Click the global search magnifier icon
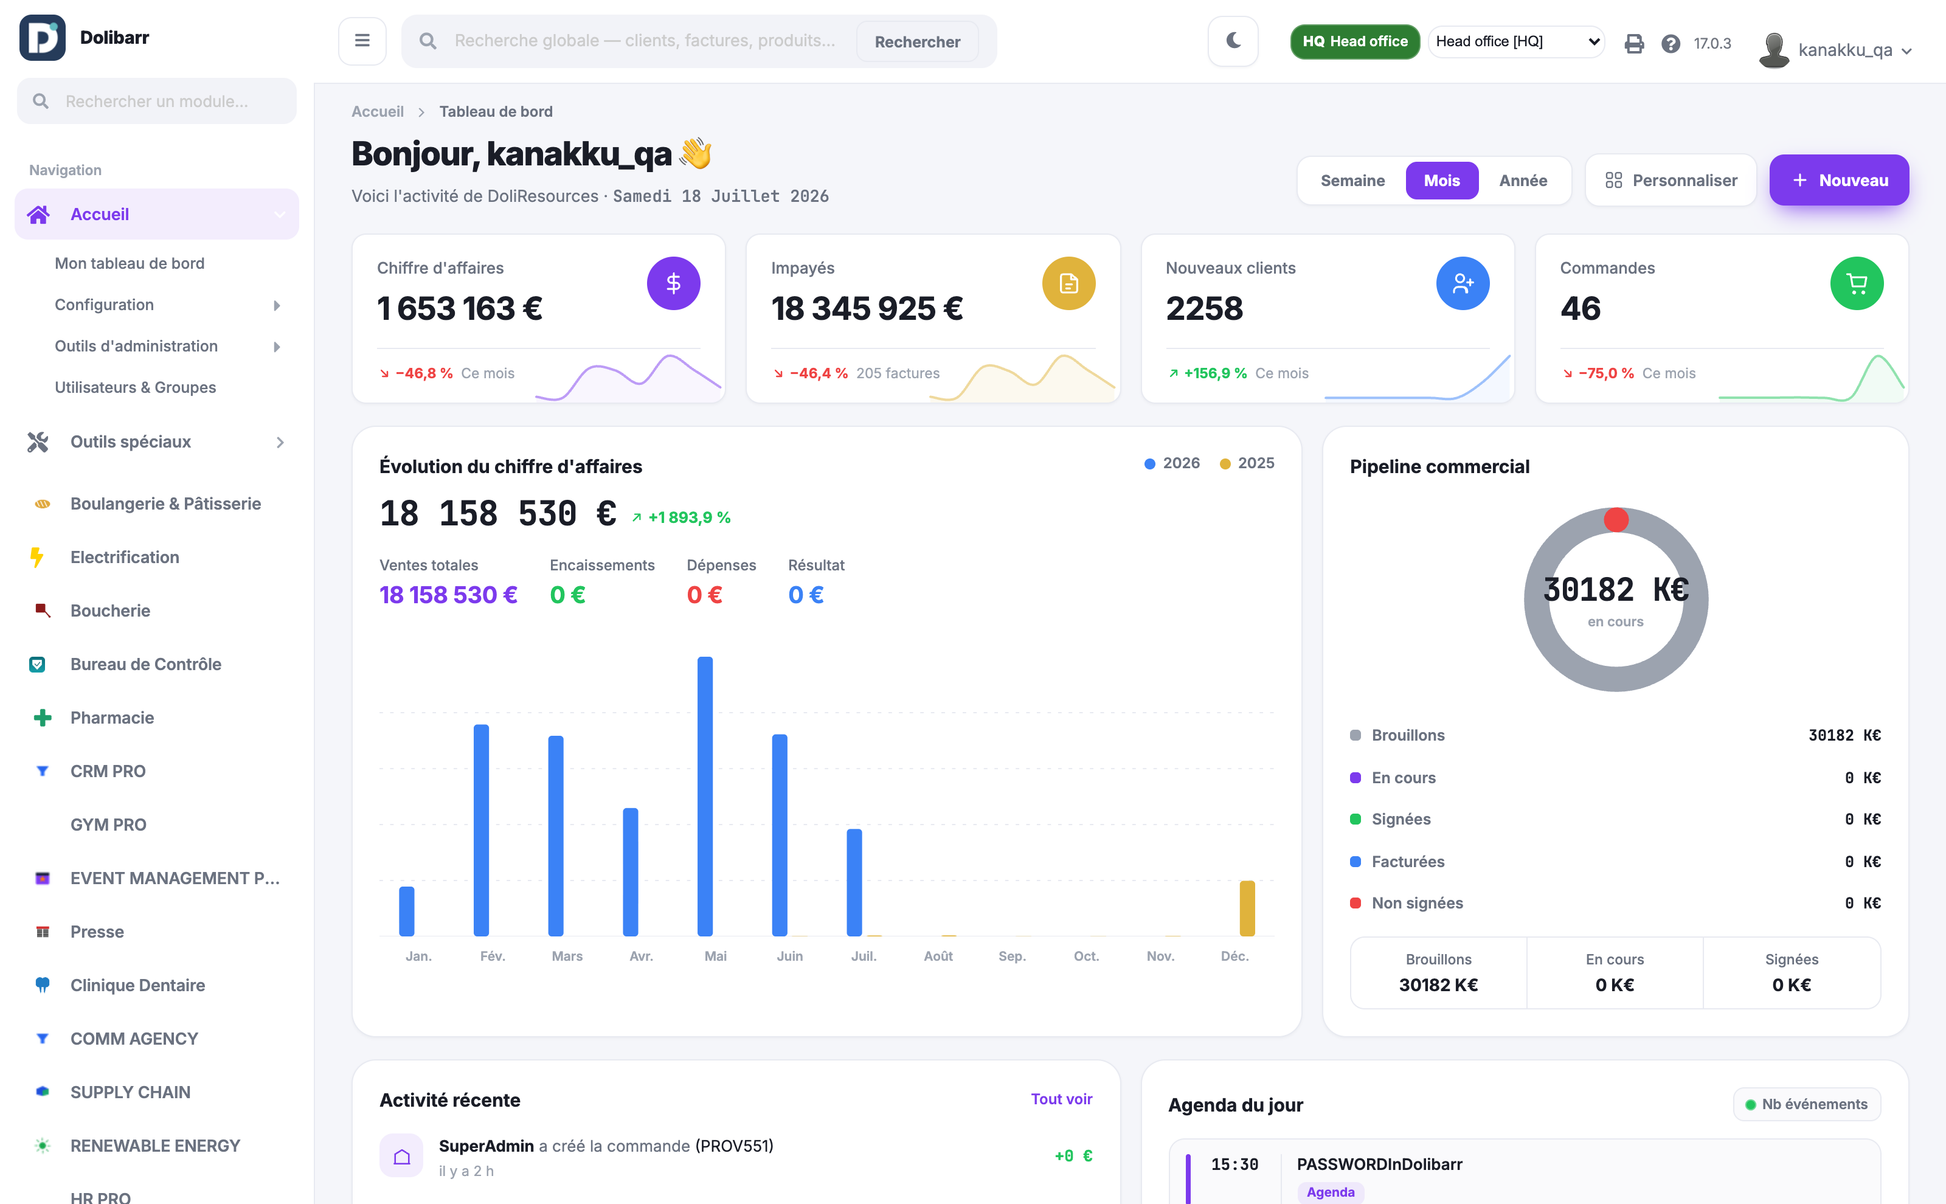The width and height of the screenshot is (1946, 1204). pos(428,41)
